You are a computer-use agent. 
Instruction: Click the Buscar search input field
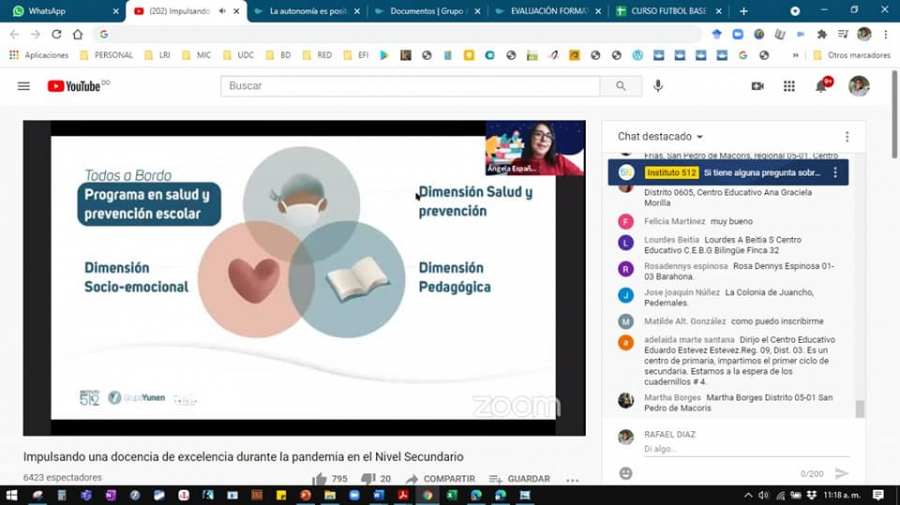click(410, 87)
